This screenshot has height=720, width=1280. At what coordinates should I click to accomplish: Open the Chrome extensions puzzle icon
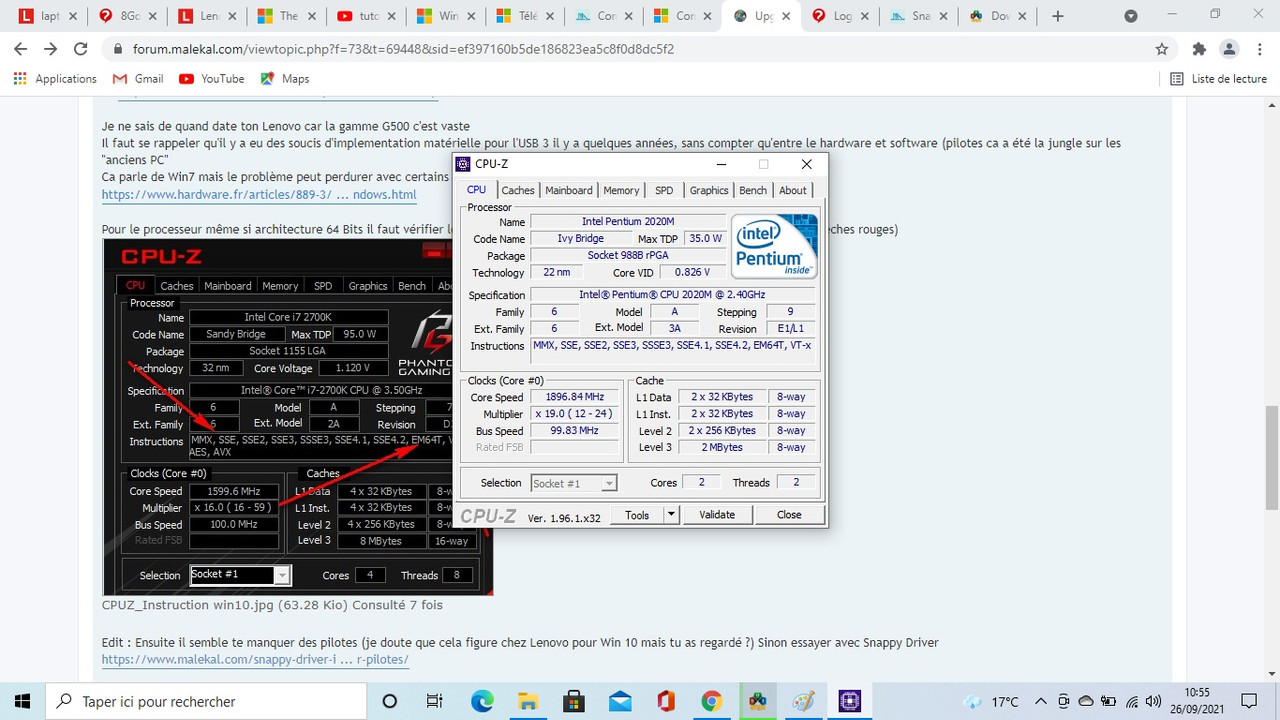pyautogui.click(x=1199, y=49)
